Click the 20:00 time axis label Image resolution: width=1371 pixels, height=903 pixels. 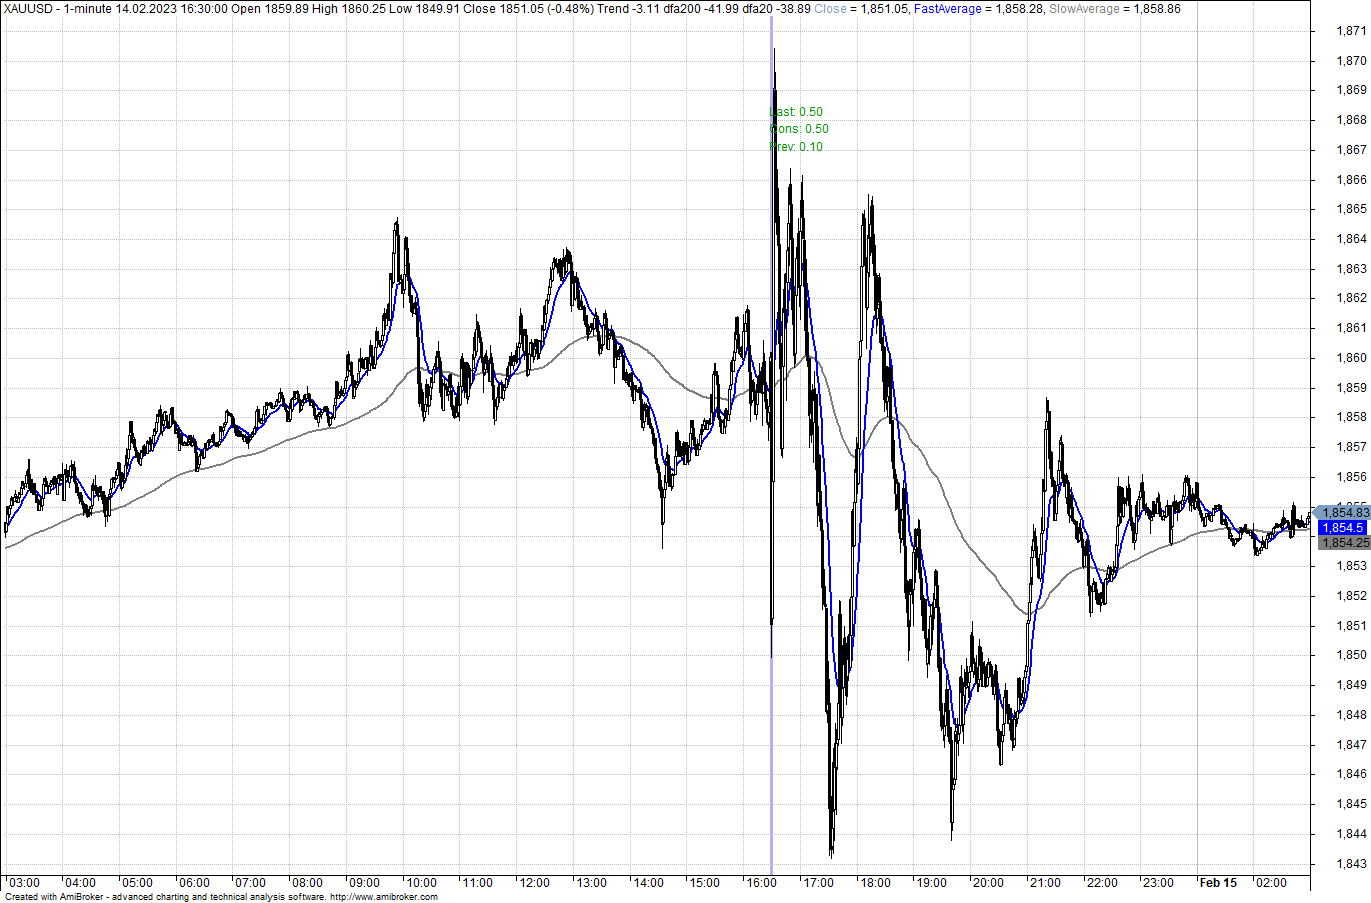[989, 883]
